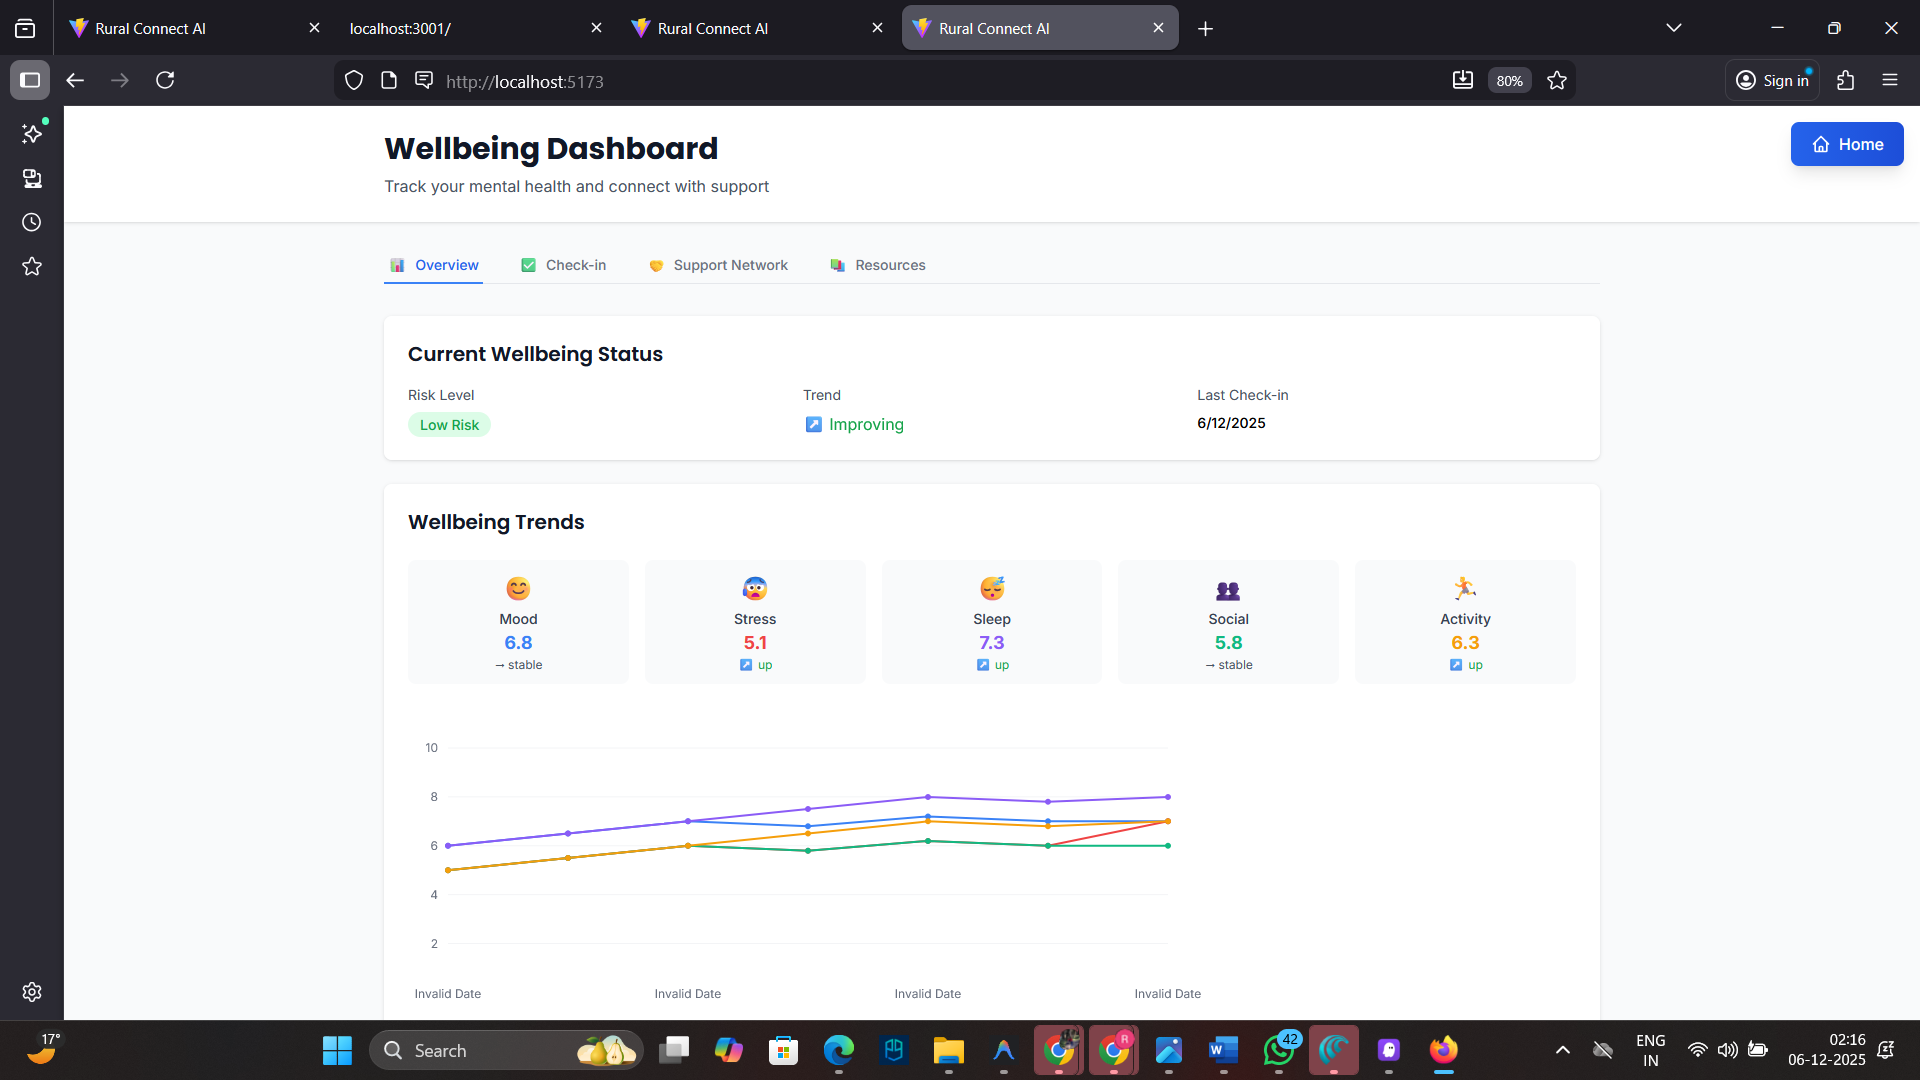Show hidden system tray icons

click(1562, 1050)
